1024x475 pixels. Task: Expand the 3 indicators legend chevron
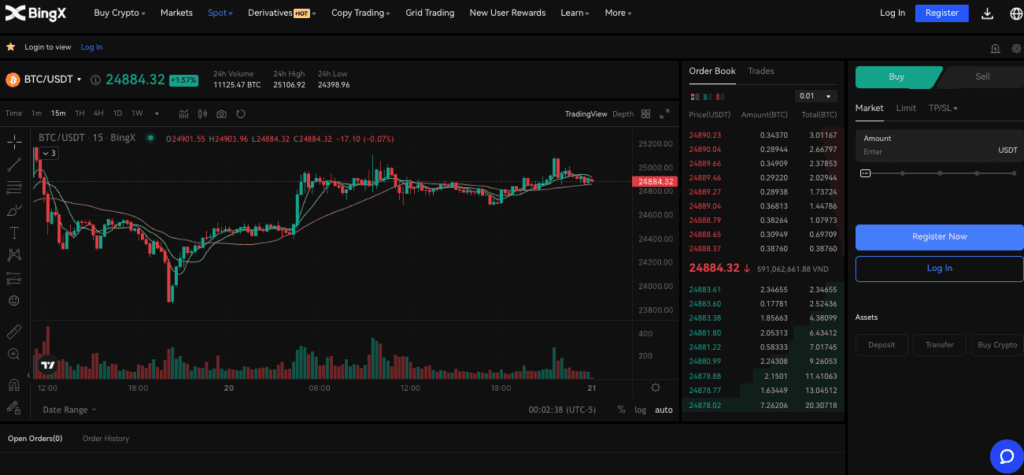pos(49,153)
